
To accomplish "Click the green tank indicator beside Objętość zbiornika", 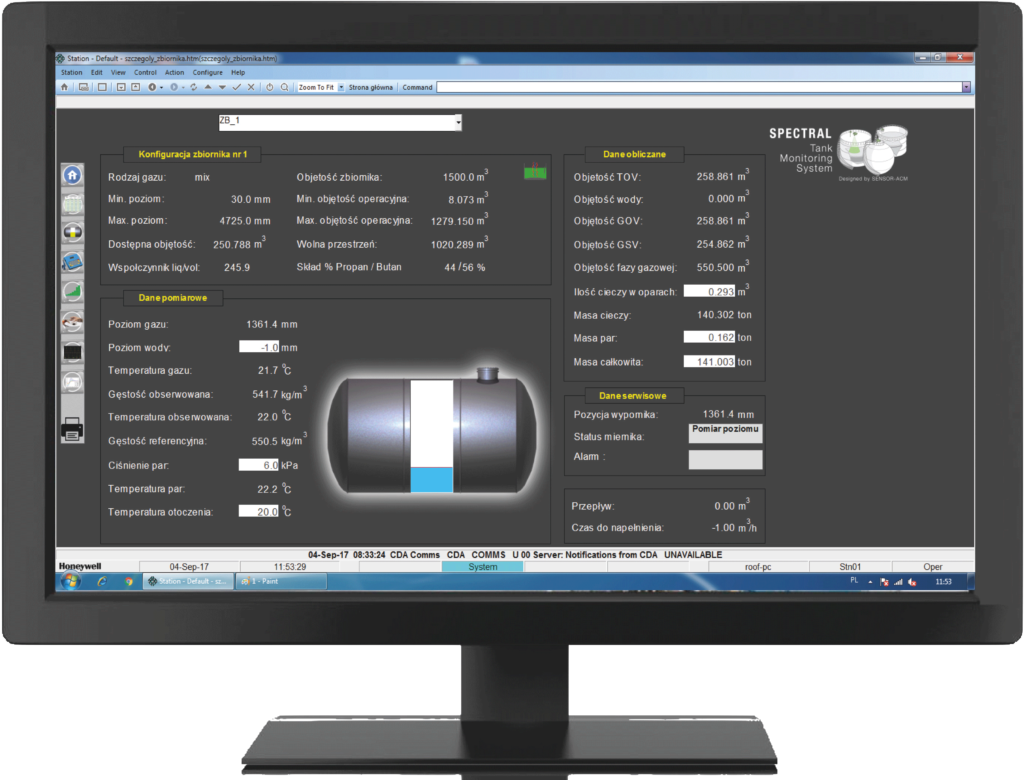I will [535, 172].
